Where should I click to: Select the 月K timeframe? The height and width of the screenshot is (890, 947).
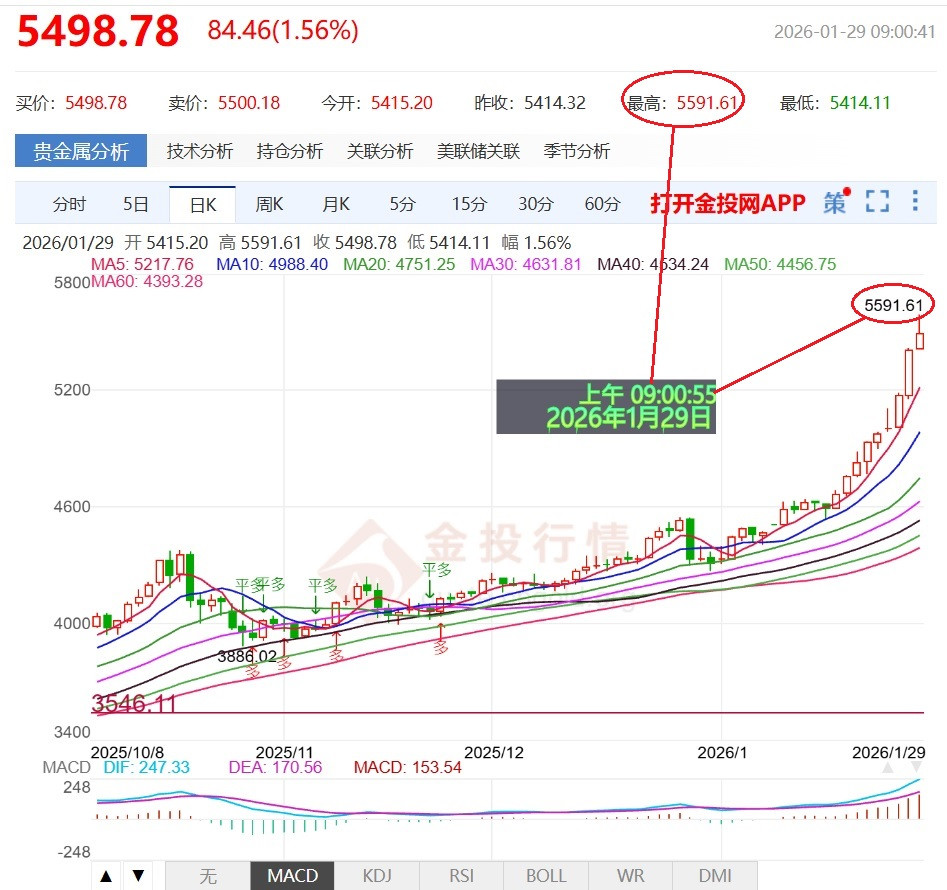point(334,203)
